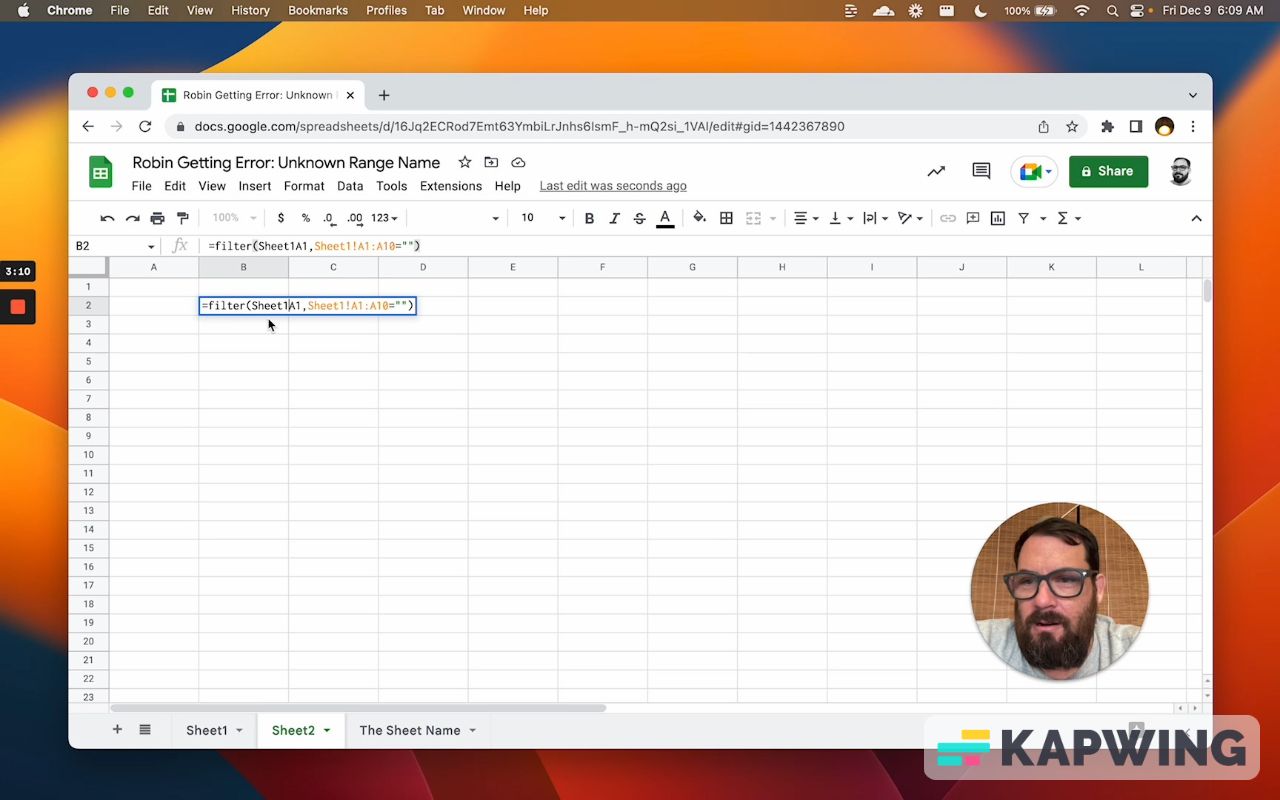Open the Functions sigma dropdown
This screenshot has height=800, width=1280.
(x=1069, y=218)
